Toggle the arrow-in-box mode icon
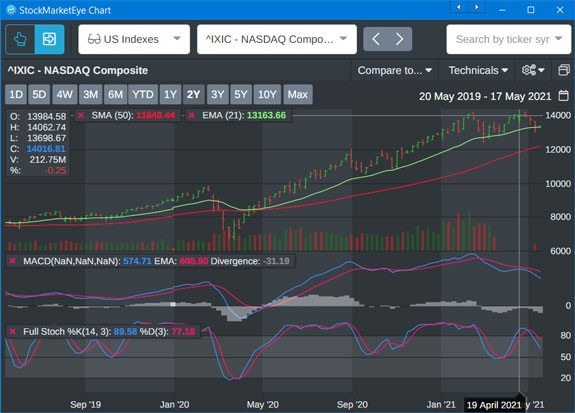Viewport: 575px width, 413px height. pyautogui.click(x=50, y=39)
